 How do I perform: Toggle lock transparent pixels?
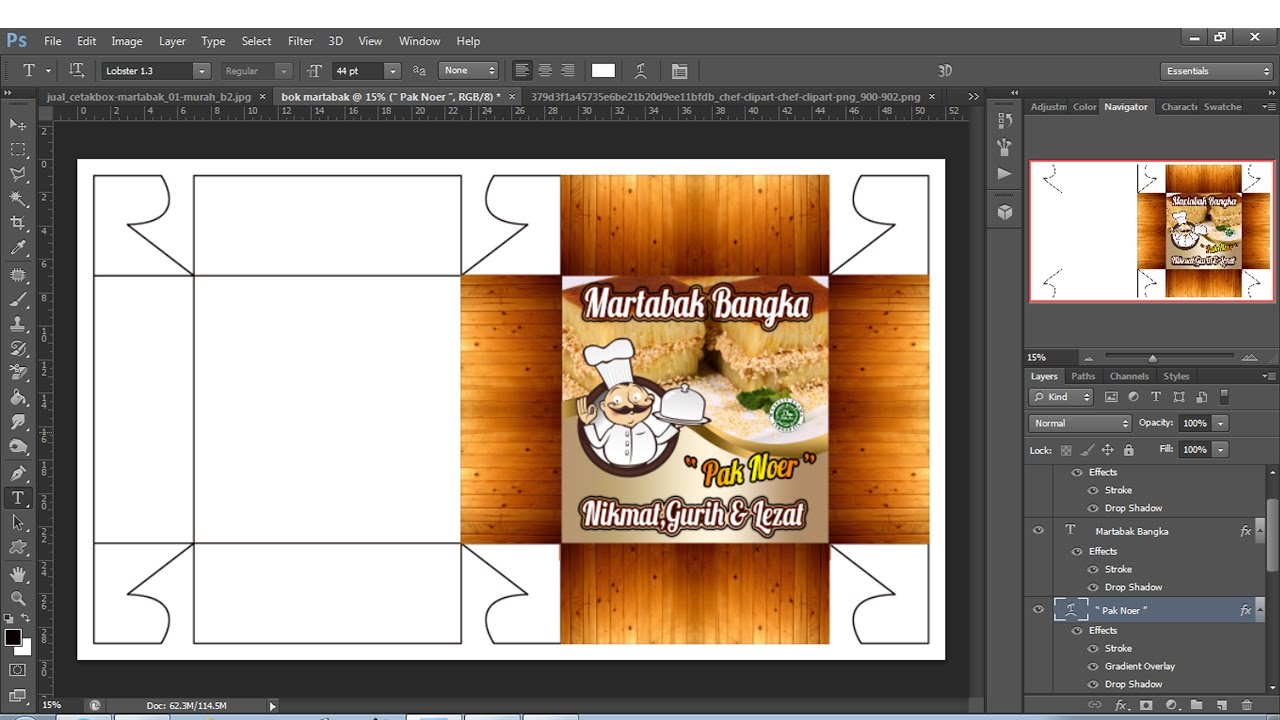[1066, 450]
